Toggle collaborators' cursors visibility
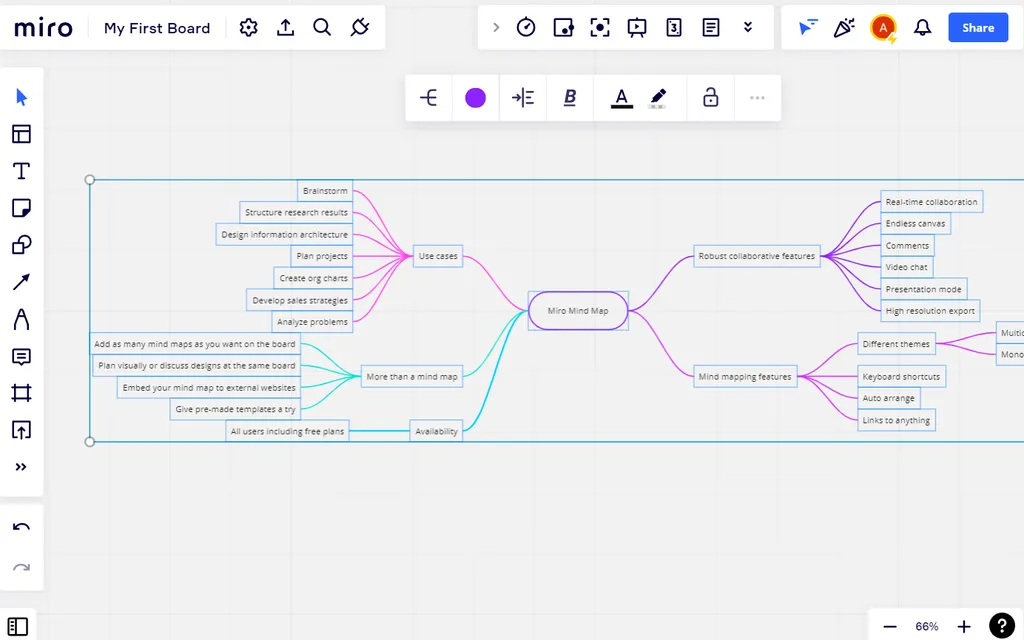Image resolution: width=1024 pixels, height=640 pixels. [x=808, y=27]
